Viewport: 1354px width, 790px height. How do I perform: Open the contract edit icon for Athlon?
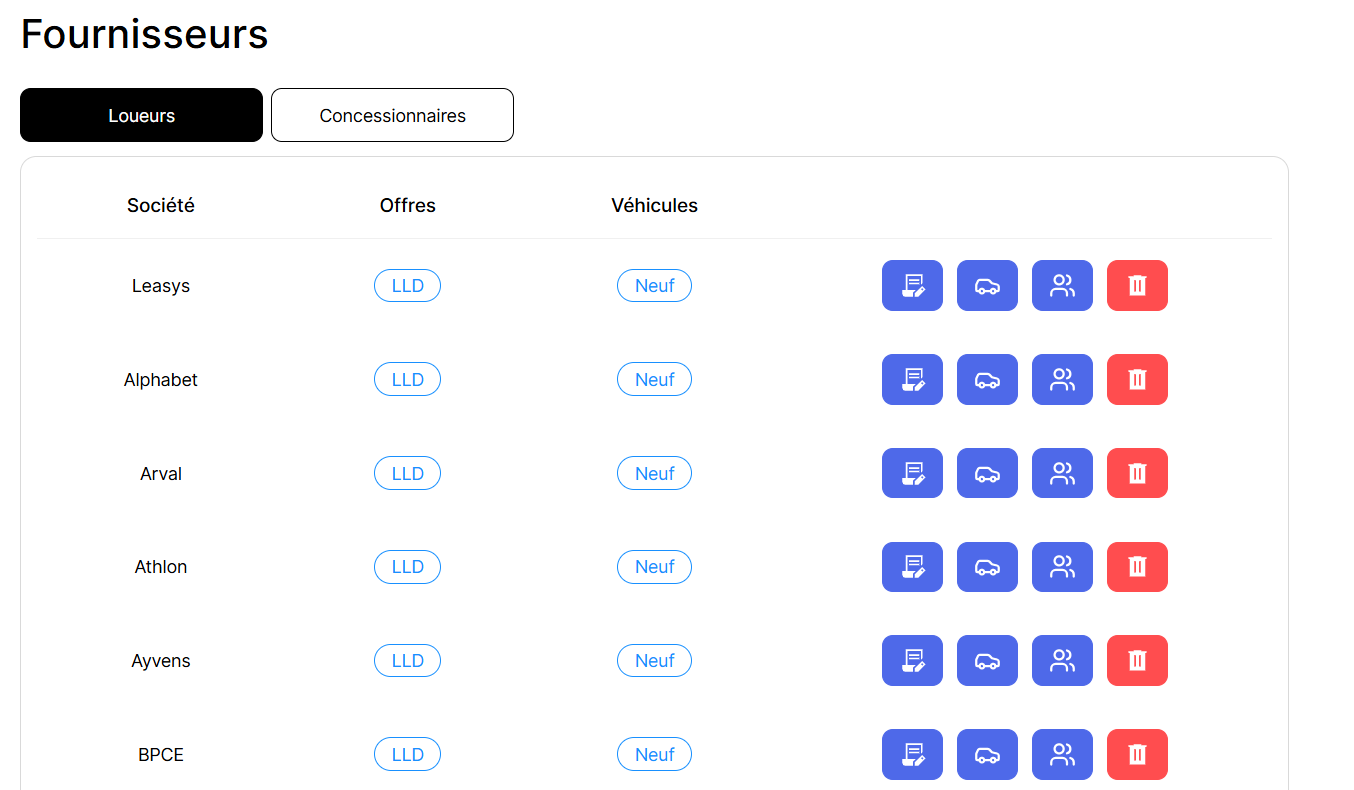[x=912, y=567]
